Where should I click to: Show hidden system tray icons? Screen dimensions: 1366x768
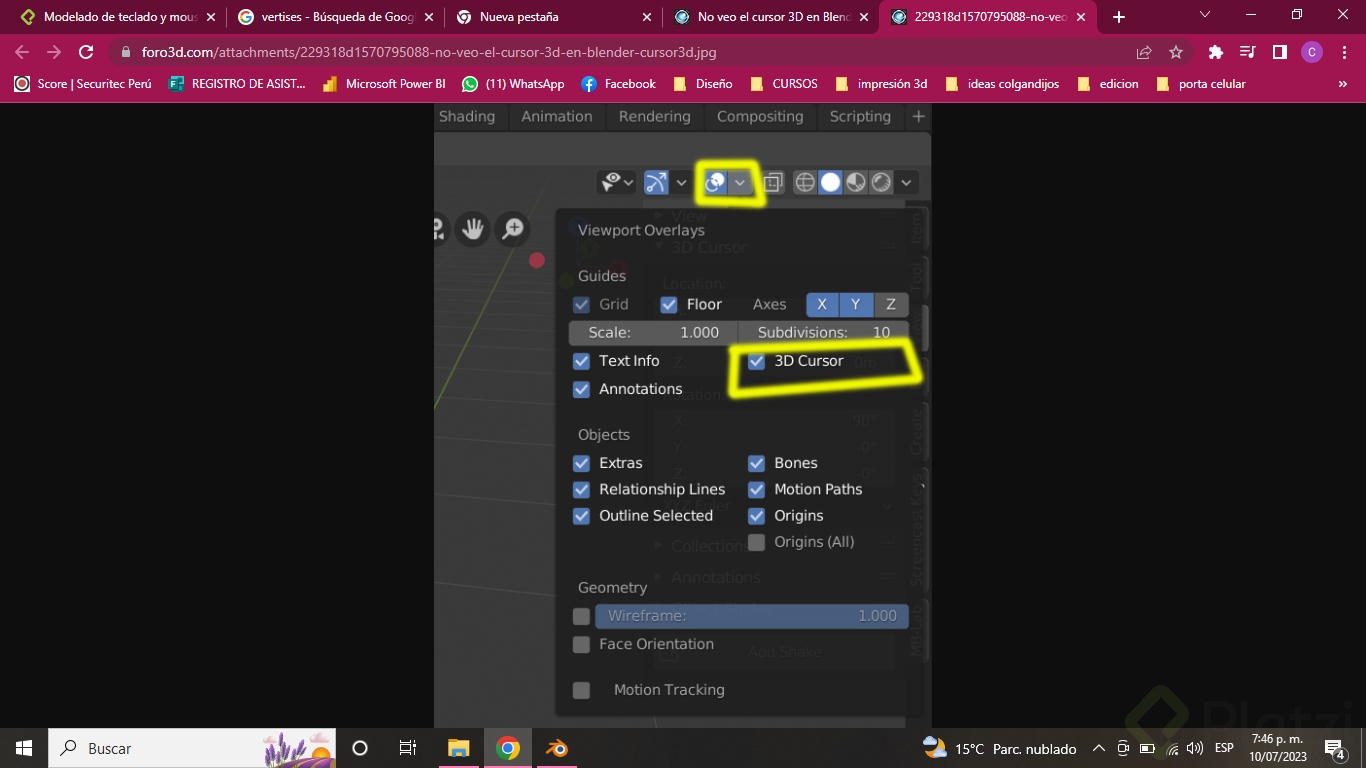1098,748
